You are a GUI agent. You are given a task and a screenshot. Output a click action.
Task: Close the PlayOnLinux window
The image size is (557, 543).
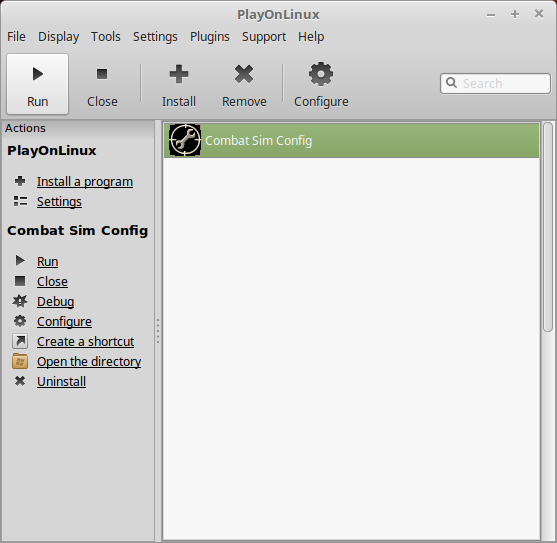point(539,14)
